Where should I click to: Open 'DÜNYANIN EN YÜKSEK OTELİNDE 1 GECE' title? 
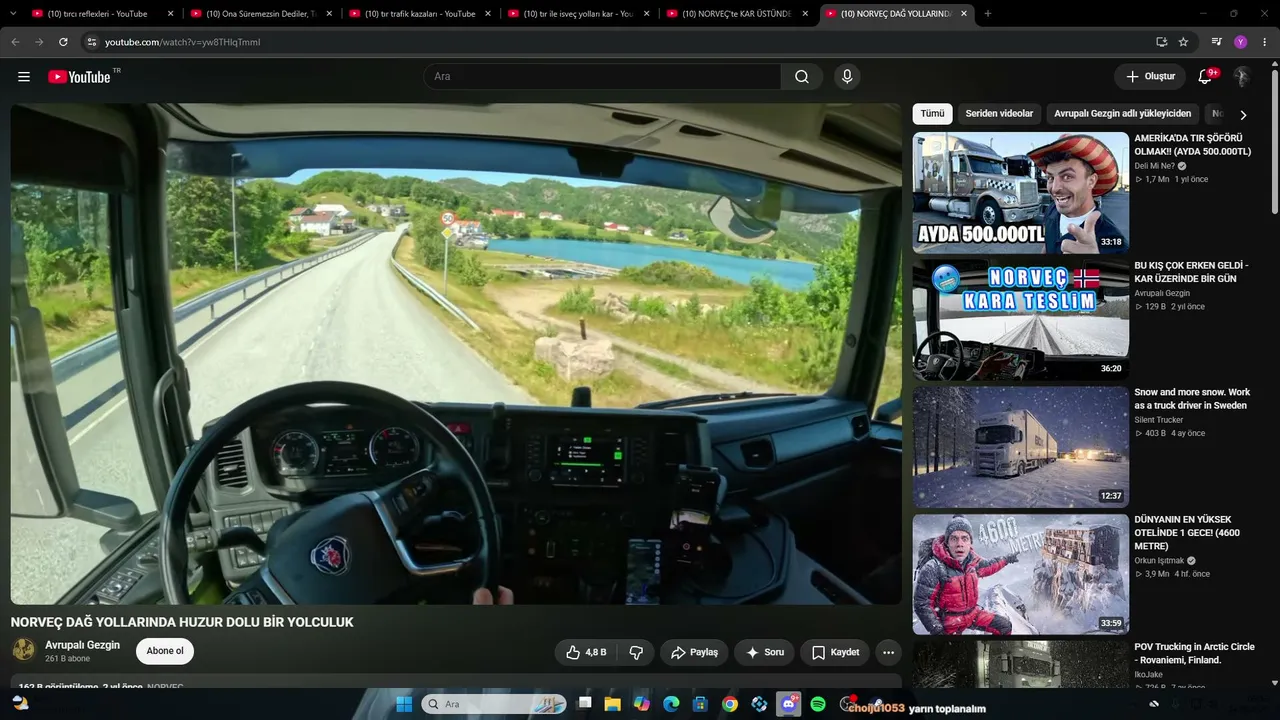(x=1187, y=533)
